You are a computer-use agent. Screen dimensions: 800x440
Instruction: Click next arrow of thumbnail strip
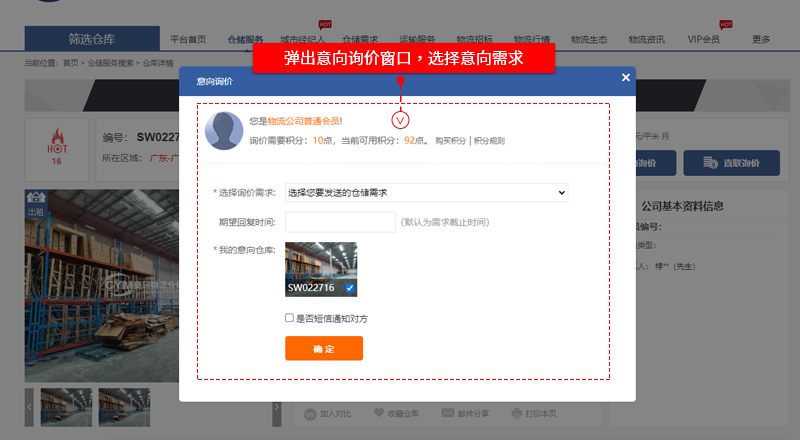(x=276, y=407)
